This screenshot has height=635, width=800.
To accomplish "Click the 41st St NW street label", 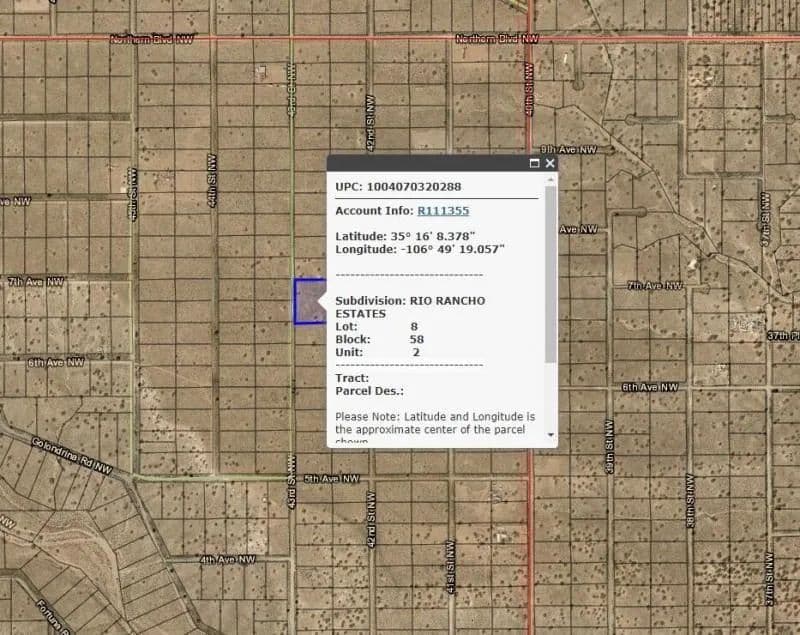I will (451, 570).
